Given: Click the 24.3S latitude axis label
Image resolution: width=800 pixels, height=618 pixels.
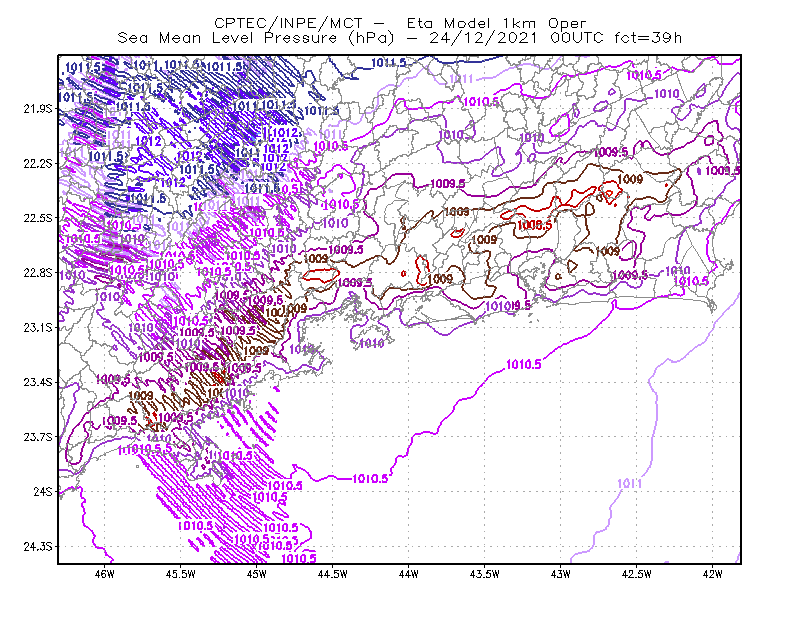Looking at the screenshot, I should [x=38, y=547].
